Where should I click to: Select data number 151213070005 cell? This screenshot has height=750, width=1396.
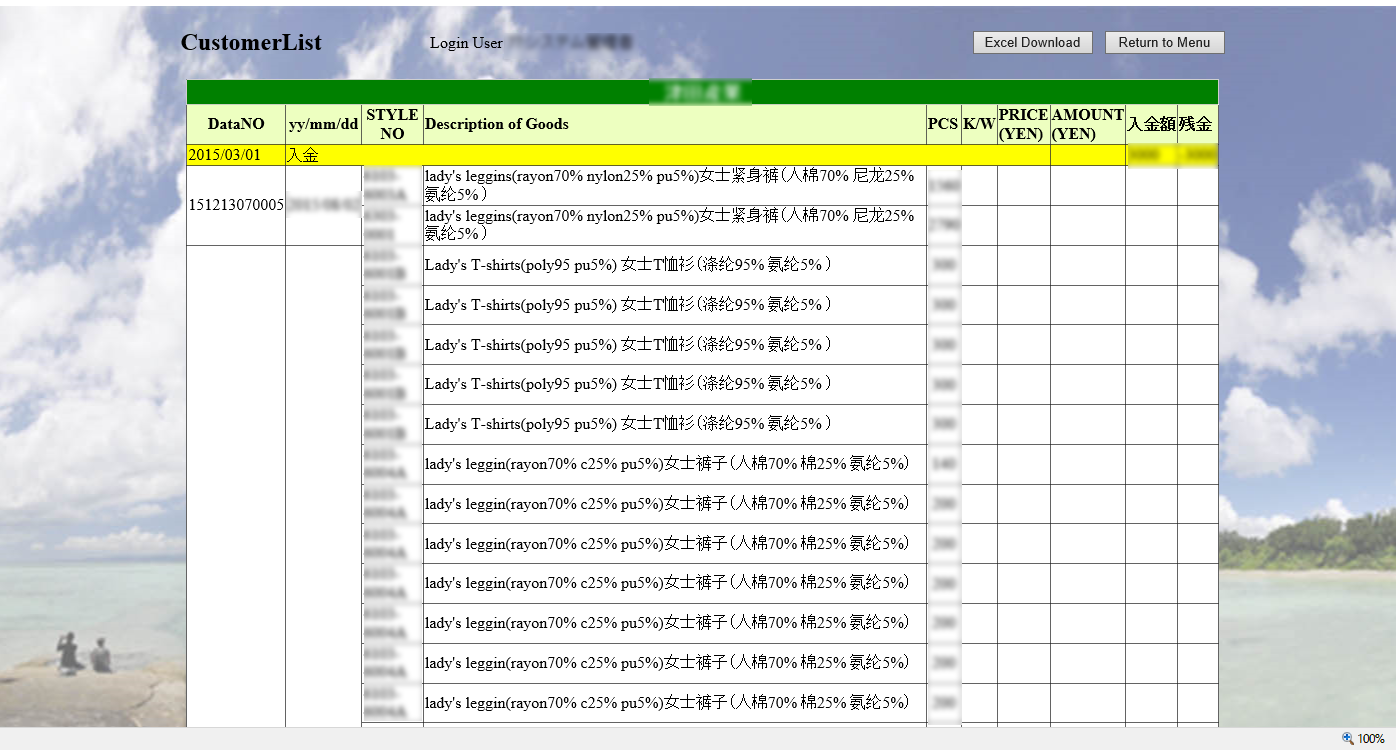coord(236,205)
